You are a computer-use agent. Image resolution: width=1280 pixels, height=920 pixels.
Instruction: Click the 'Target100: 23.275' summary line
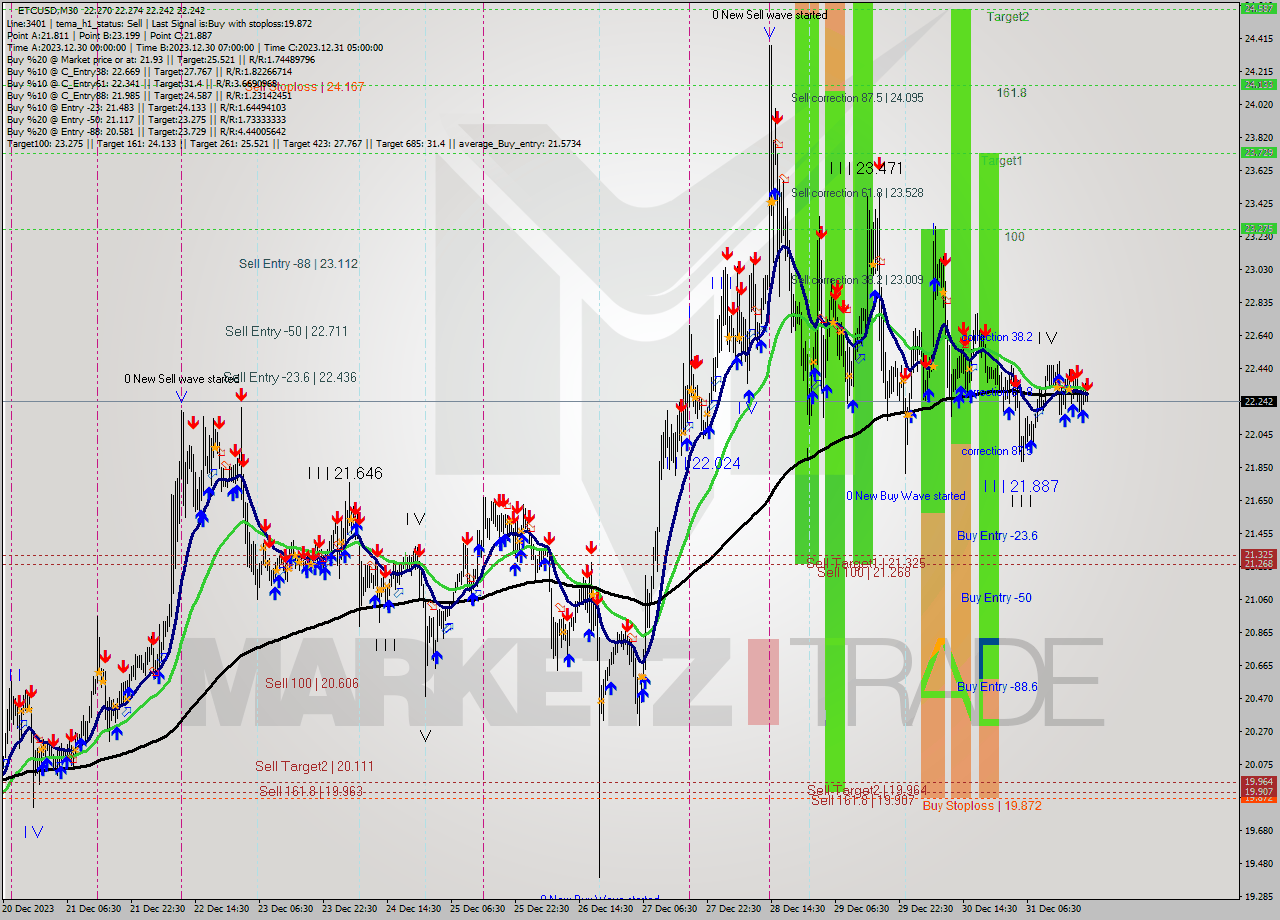tap(293, 144)
